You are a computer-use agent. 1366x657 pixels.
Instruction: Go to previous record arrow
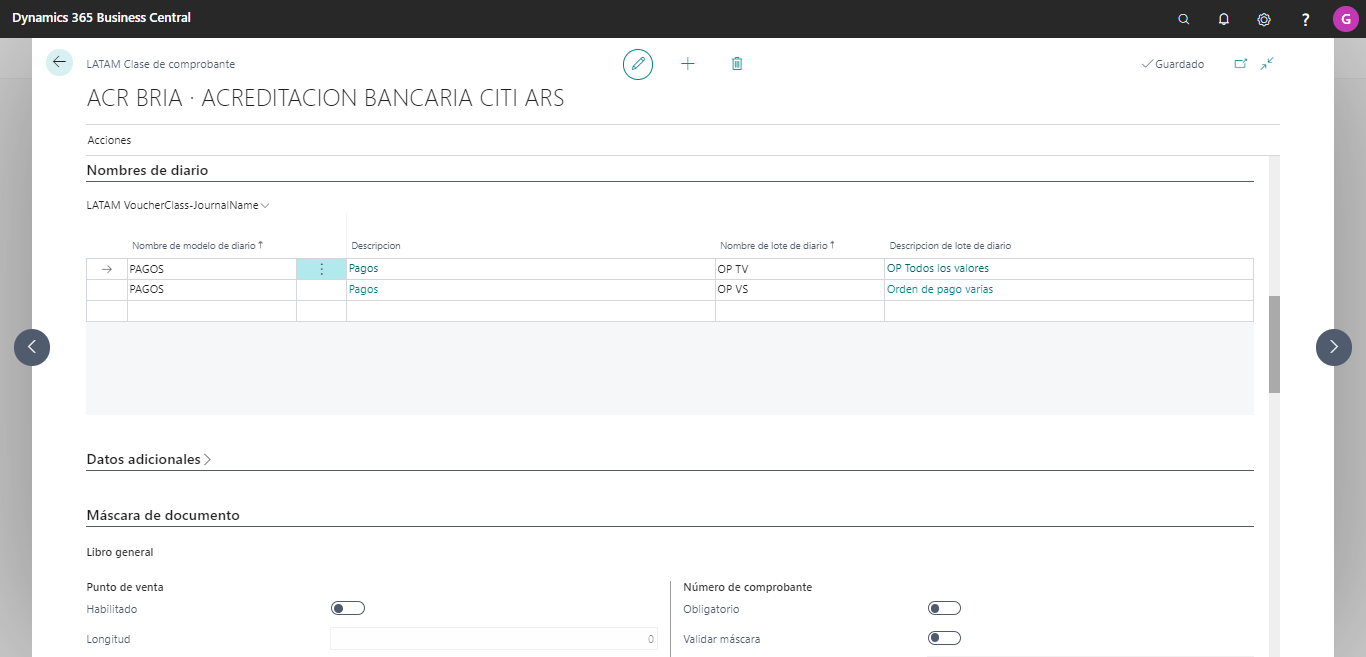(32, 347)
